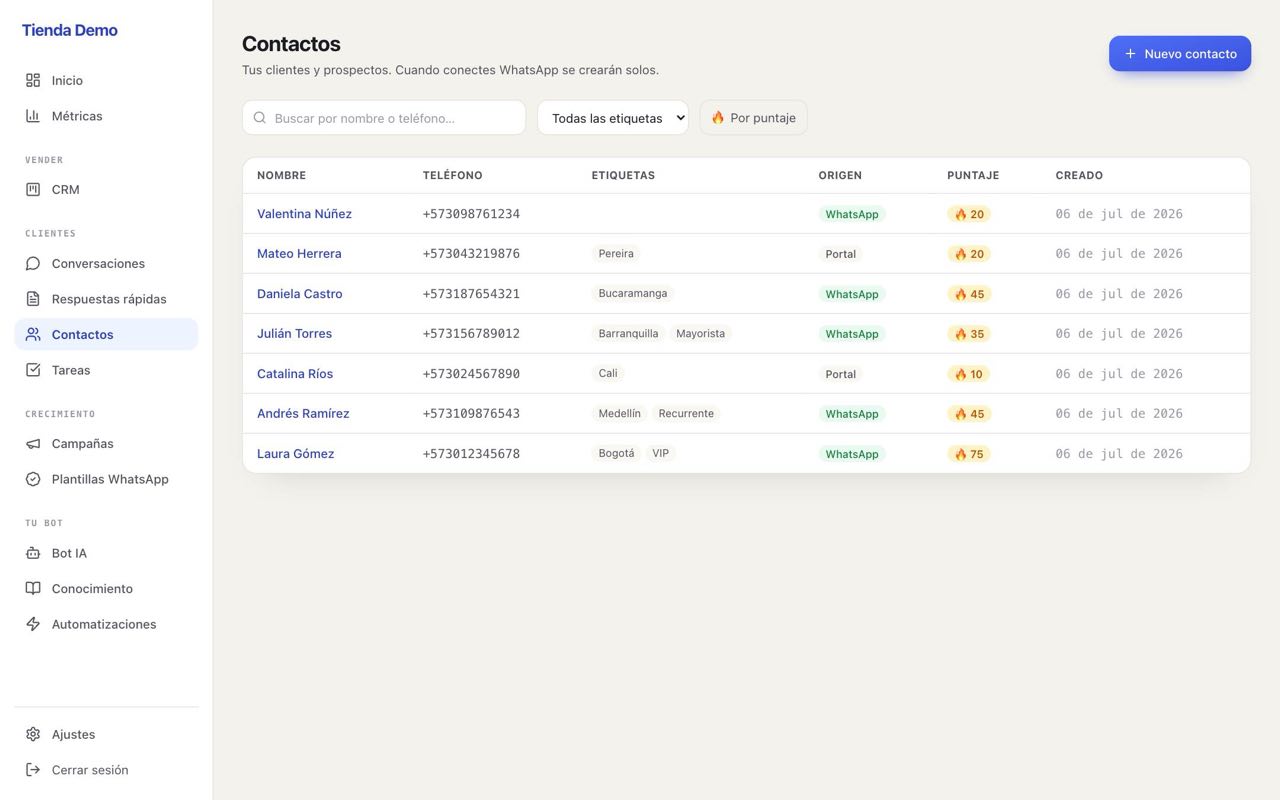Click the score badge 35 for Julián Torres
This screenshot has width=1280, height=800.
click(x=969, y=334)
